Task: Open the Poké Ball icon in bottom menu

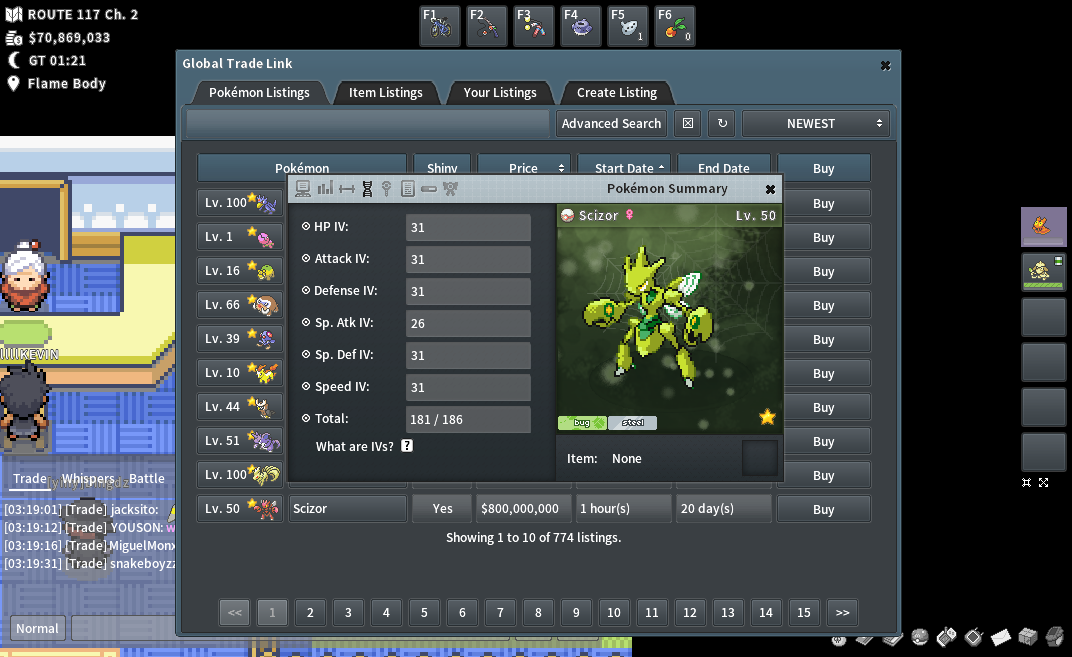Action: pyautogui.click(x=919, y=637)
